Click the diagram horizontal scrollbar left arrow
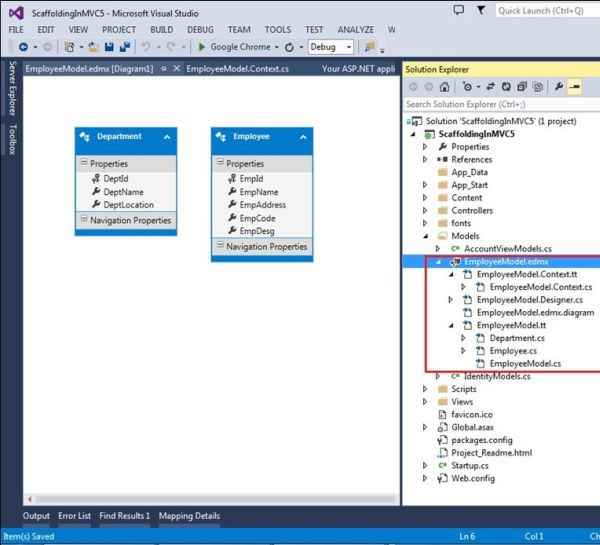The height and width of the screenshot is (545, 600). [30, 499]
